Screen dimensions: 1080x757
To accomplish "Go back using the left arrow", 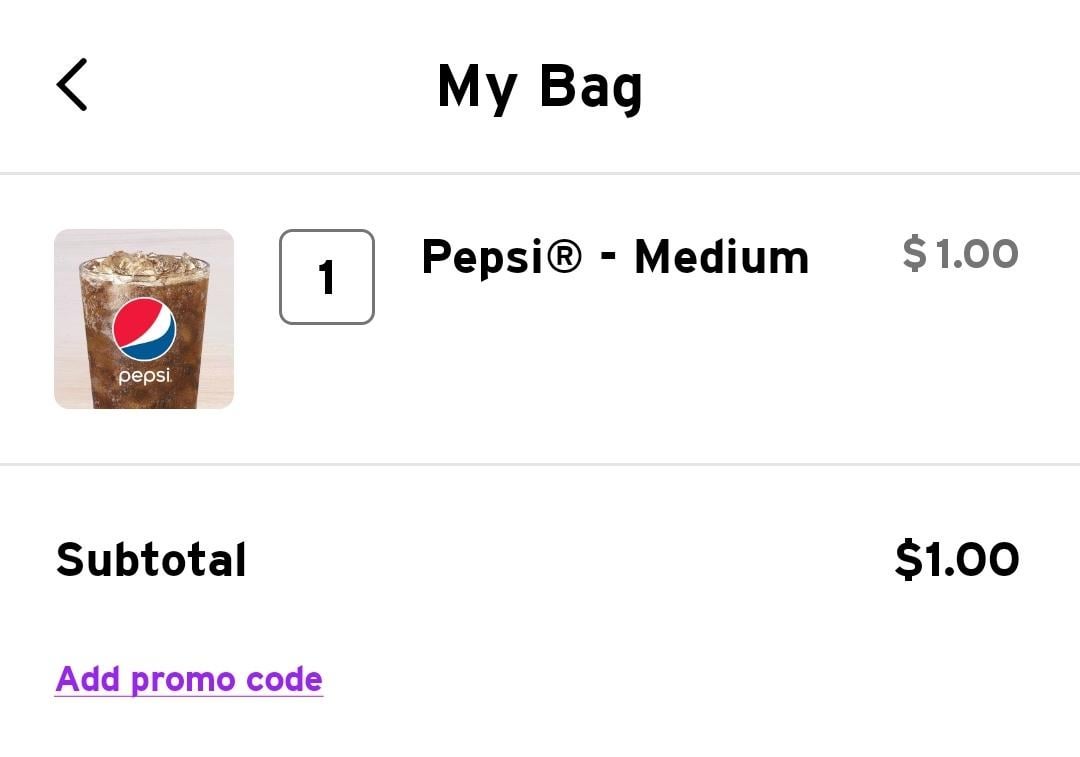I will coord(72,84).
